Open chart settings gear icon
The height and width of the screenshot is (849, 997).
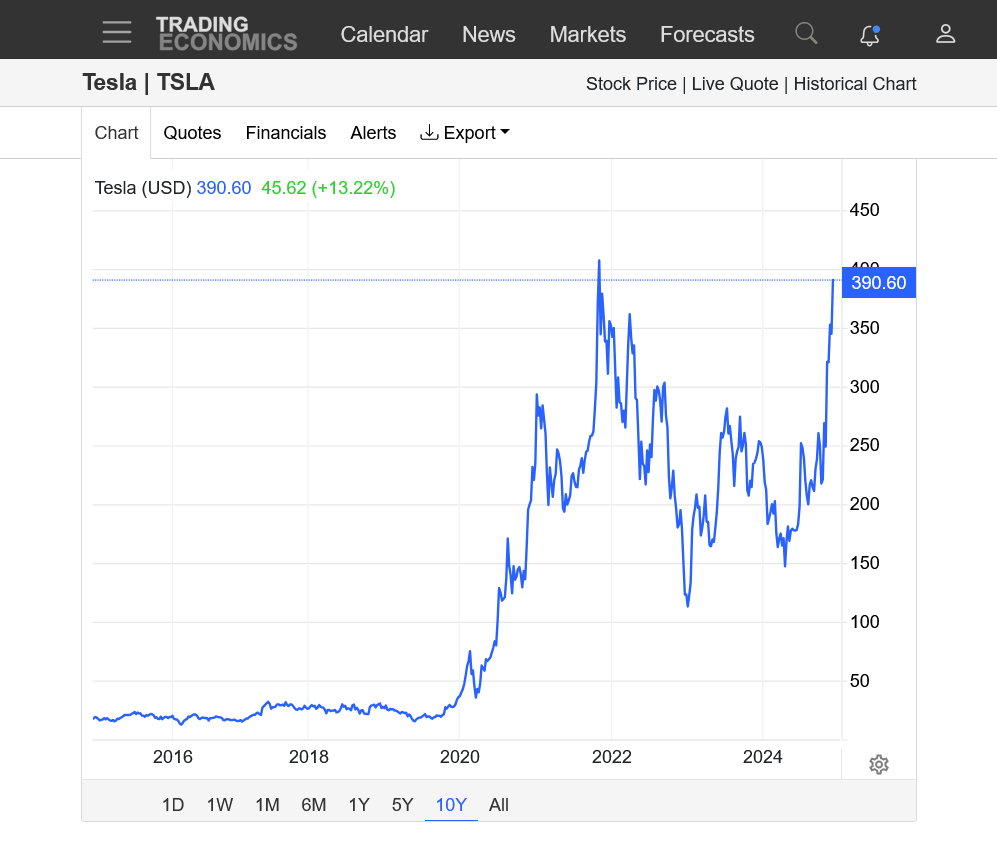[x=879, y=765]
